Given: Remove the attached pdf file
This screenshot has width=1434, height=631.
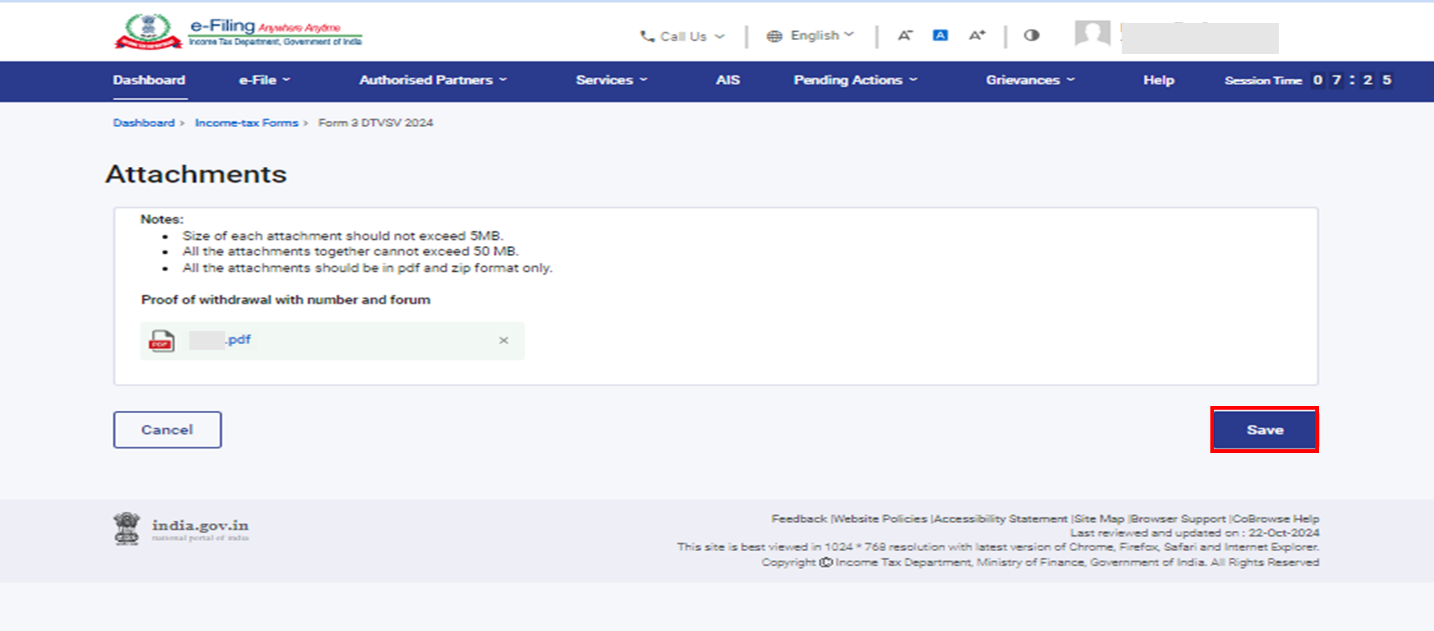Looking at the screenshot, I should coord(504,341).
